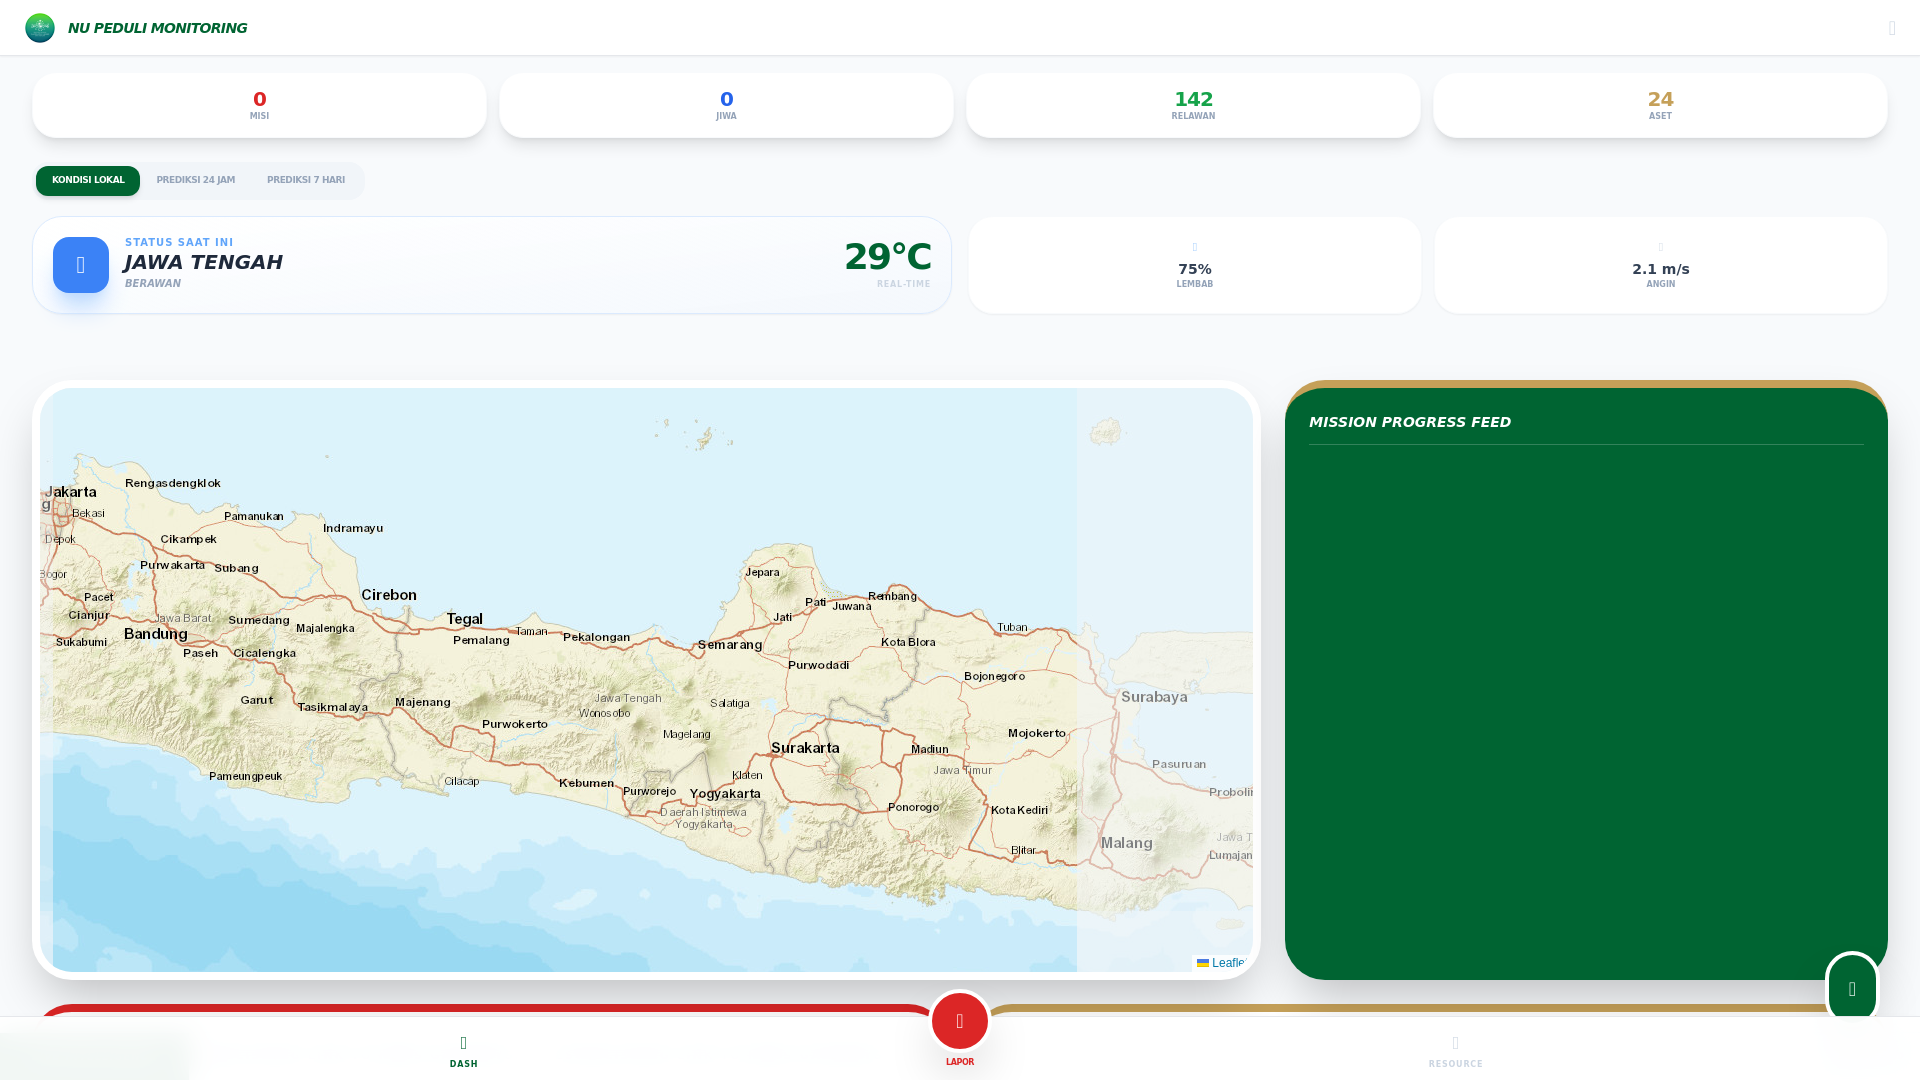
Task: Click the humidity icon above 75%
Action: (1194, 247)
